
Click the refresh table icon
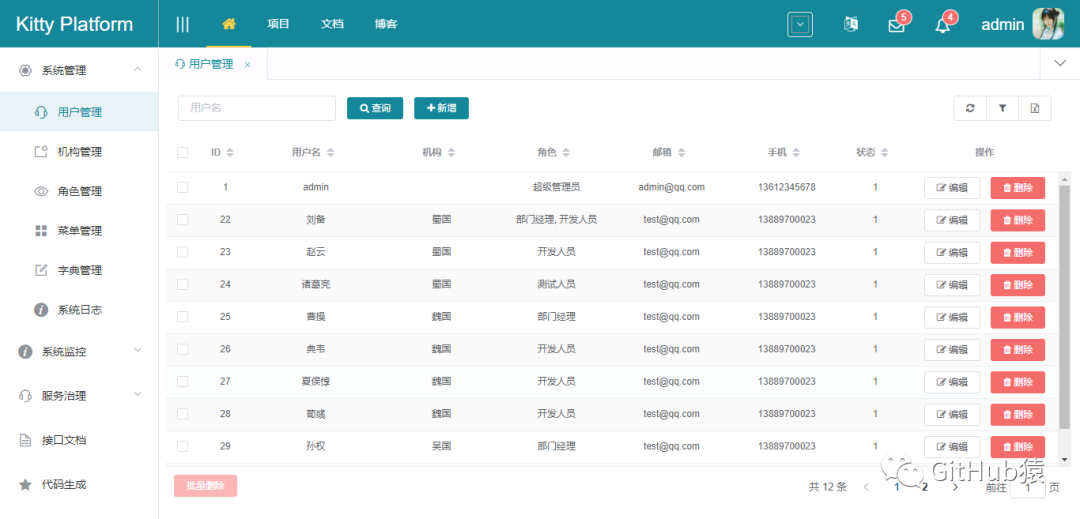tap(970, 108)
